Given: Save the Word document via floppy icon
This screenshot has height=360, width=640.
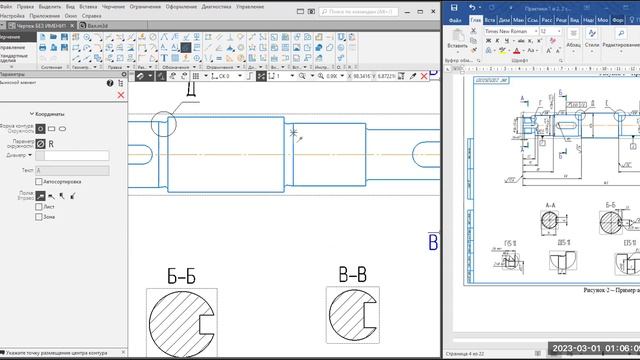Looking at the screenshot, I should pos(454,7).
